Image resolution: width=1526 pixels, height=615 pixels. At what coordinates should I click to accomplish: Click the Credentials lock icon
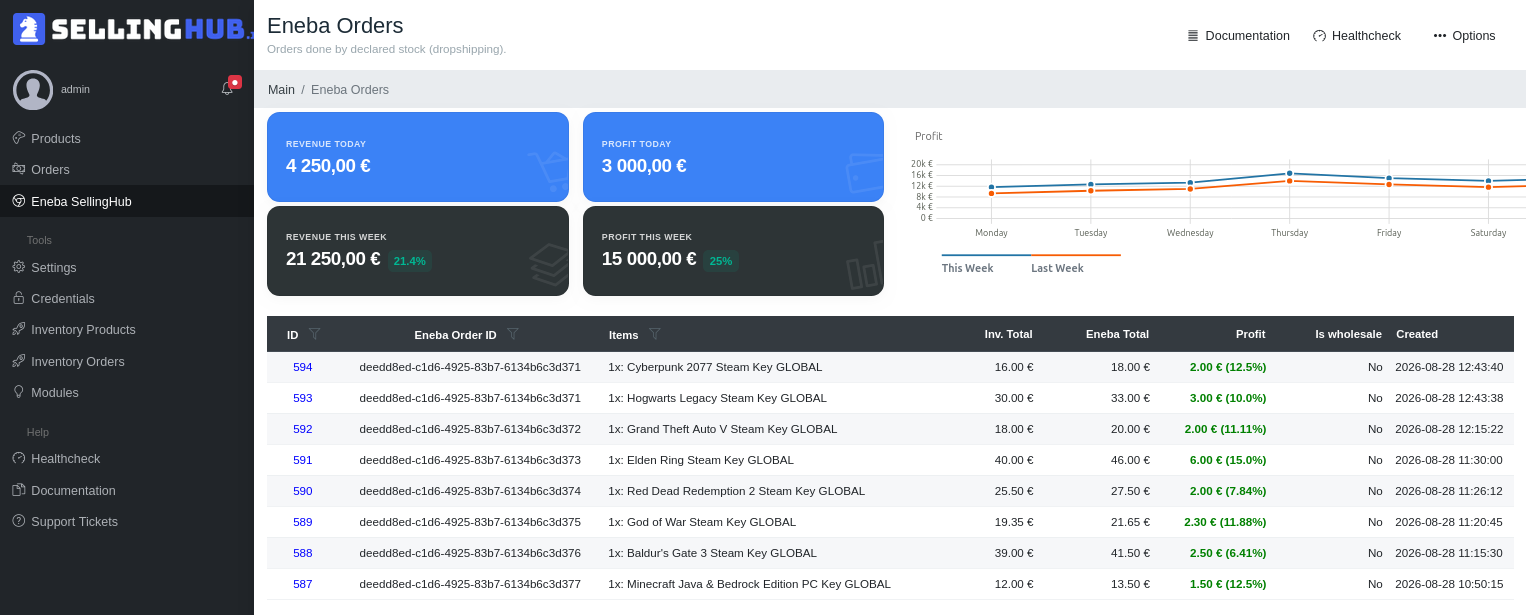[18, 298]
